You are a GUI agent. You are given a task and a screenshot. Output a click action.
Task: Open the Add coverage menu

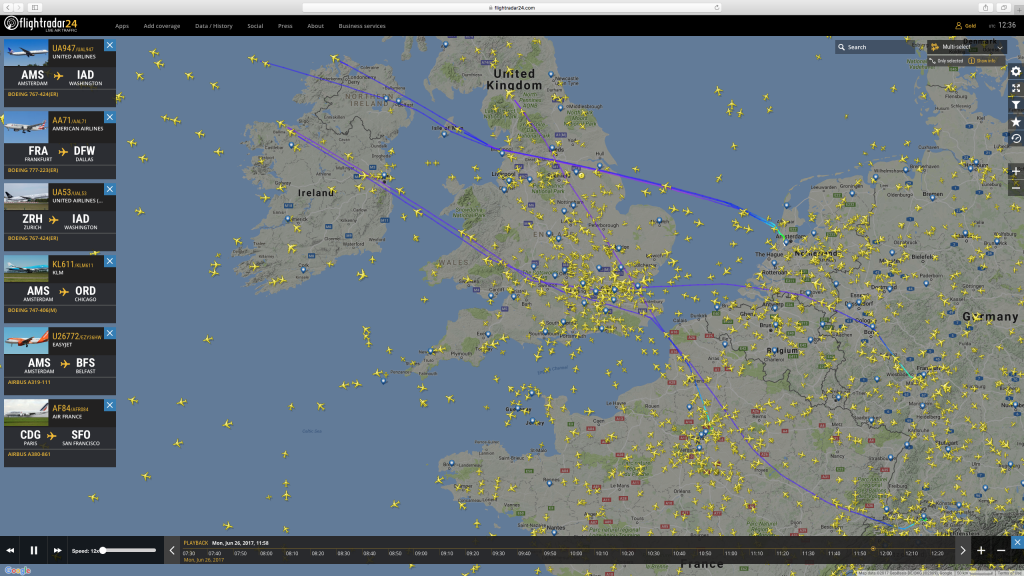click(x=161, y=26)
